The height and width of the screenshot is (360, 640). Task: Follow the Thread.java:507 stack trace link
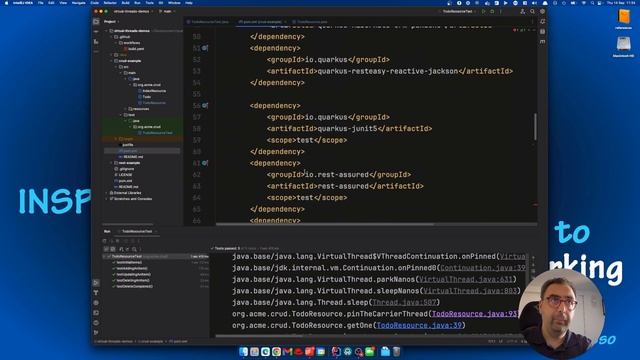tap(404, 302)
